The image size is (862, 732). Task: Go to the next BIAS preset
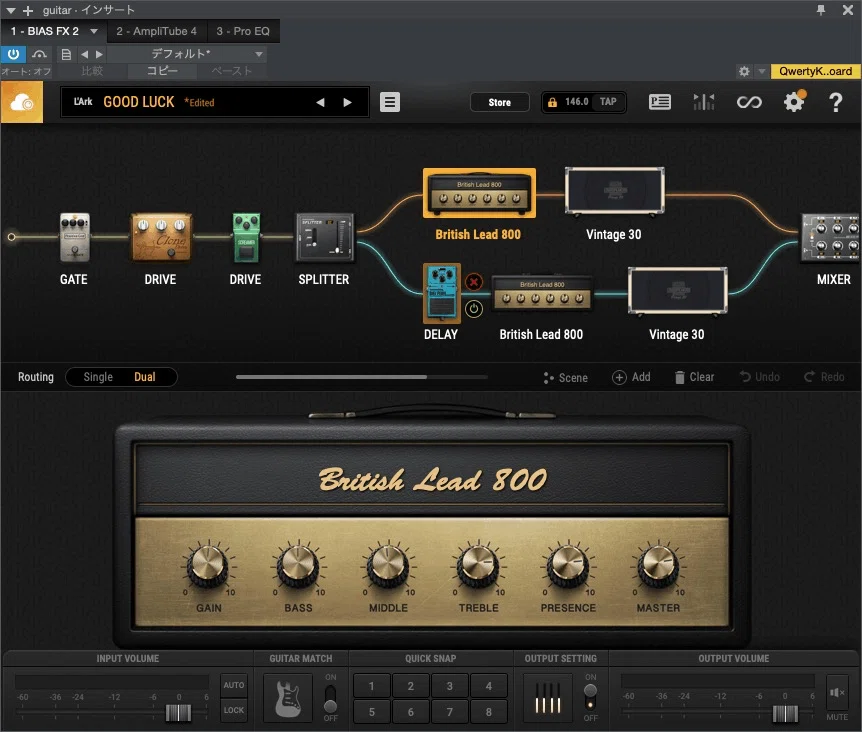click(x=347, y=102)
